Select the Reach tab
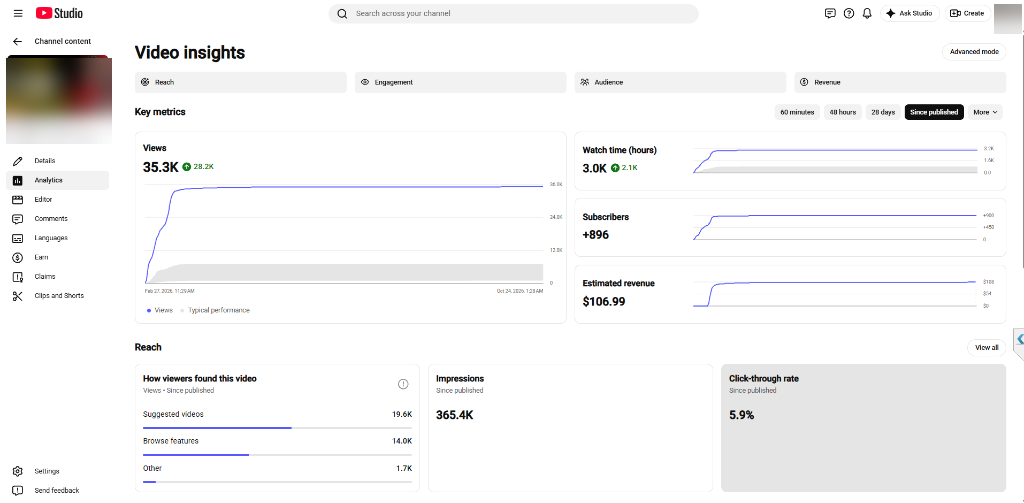This screenshot has height=503, width=1024. (x=240, y=82)
